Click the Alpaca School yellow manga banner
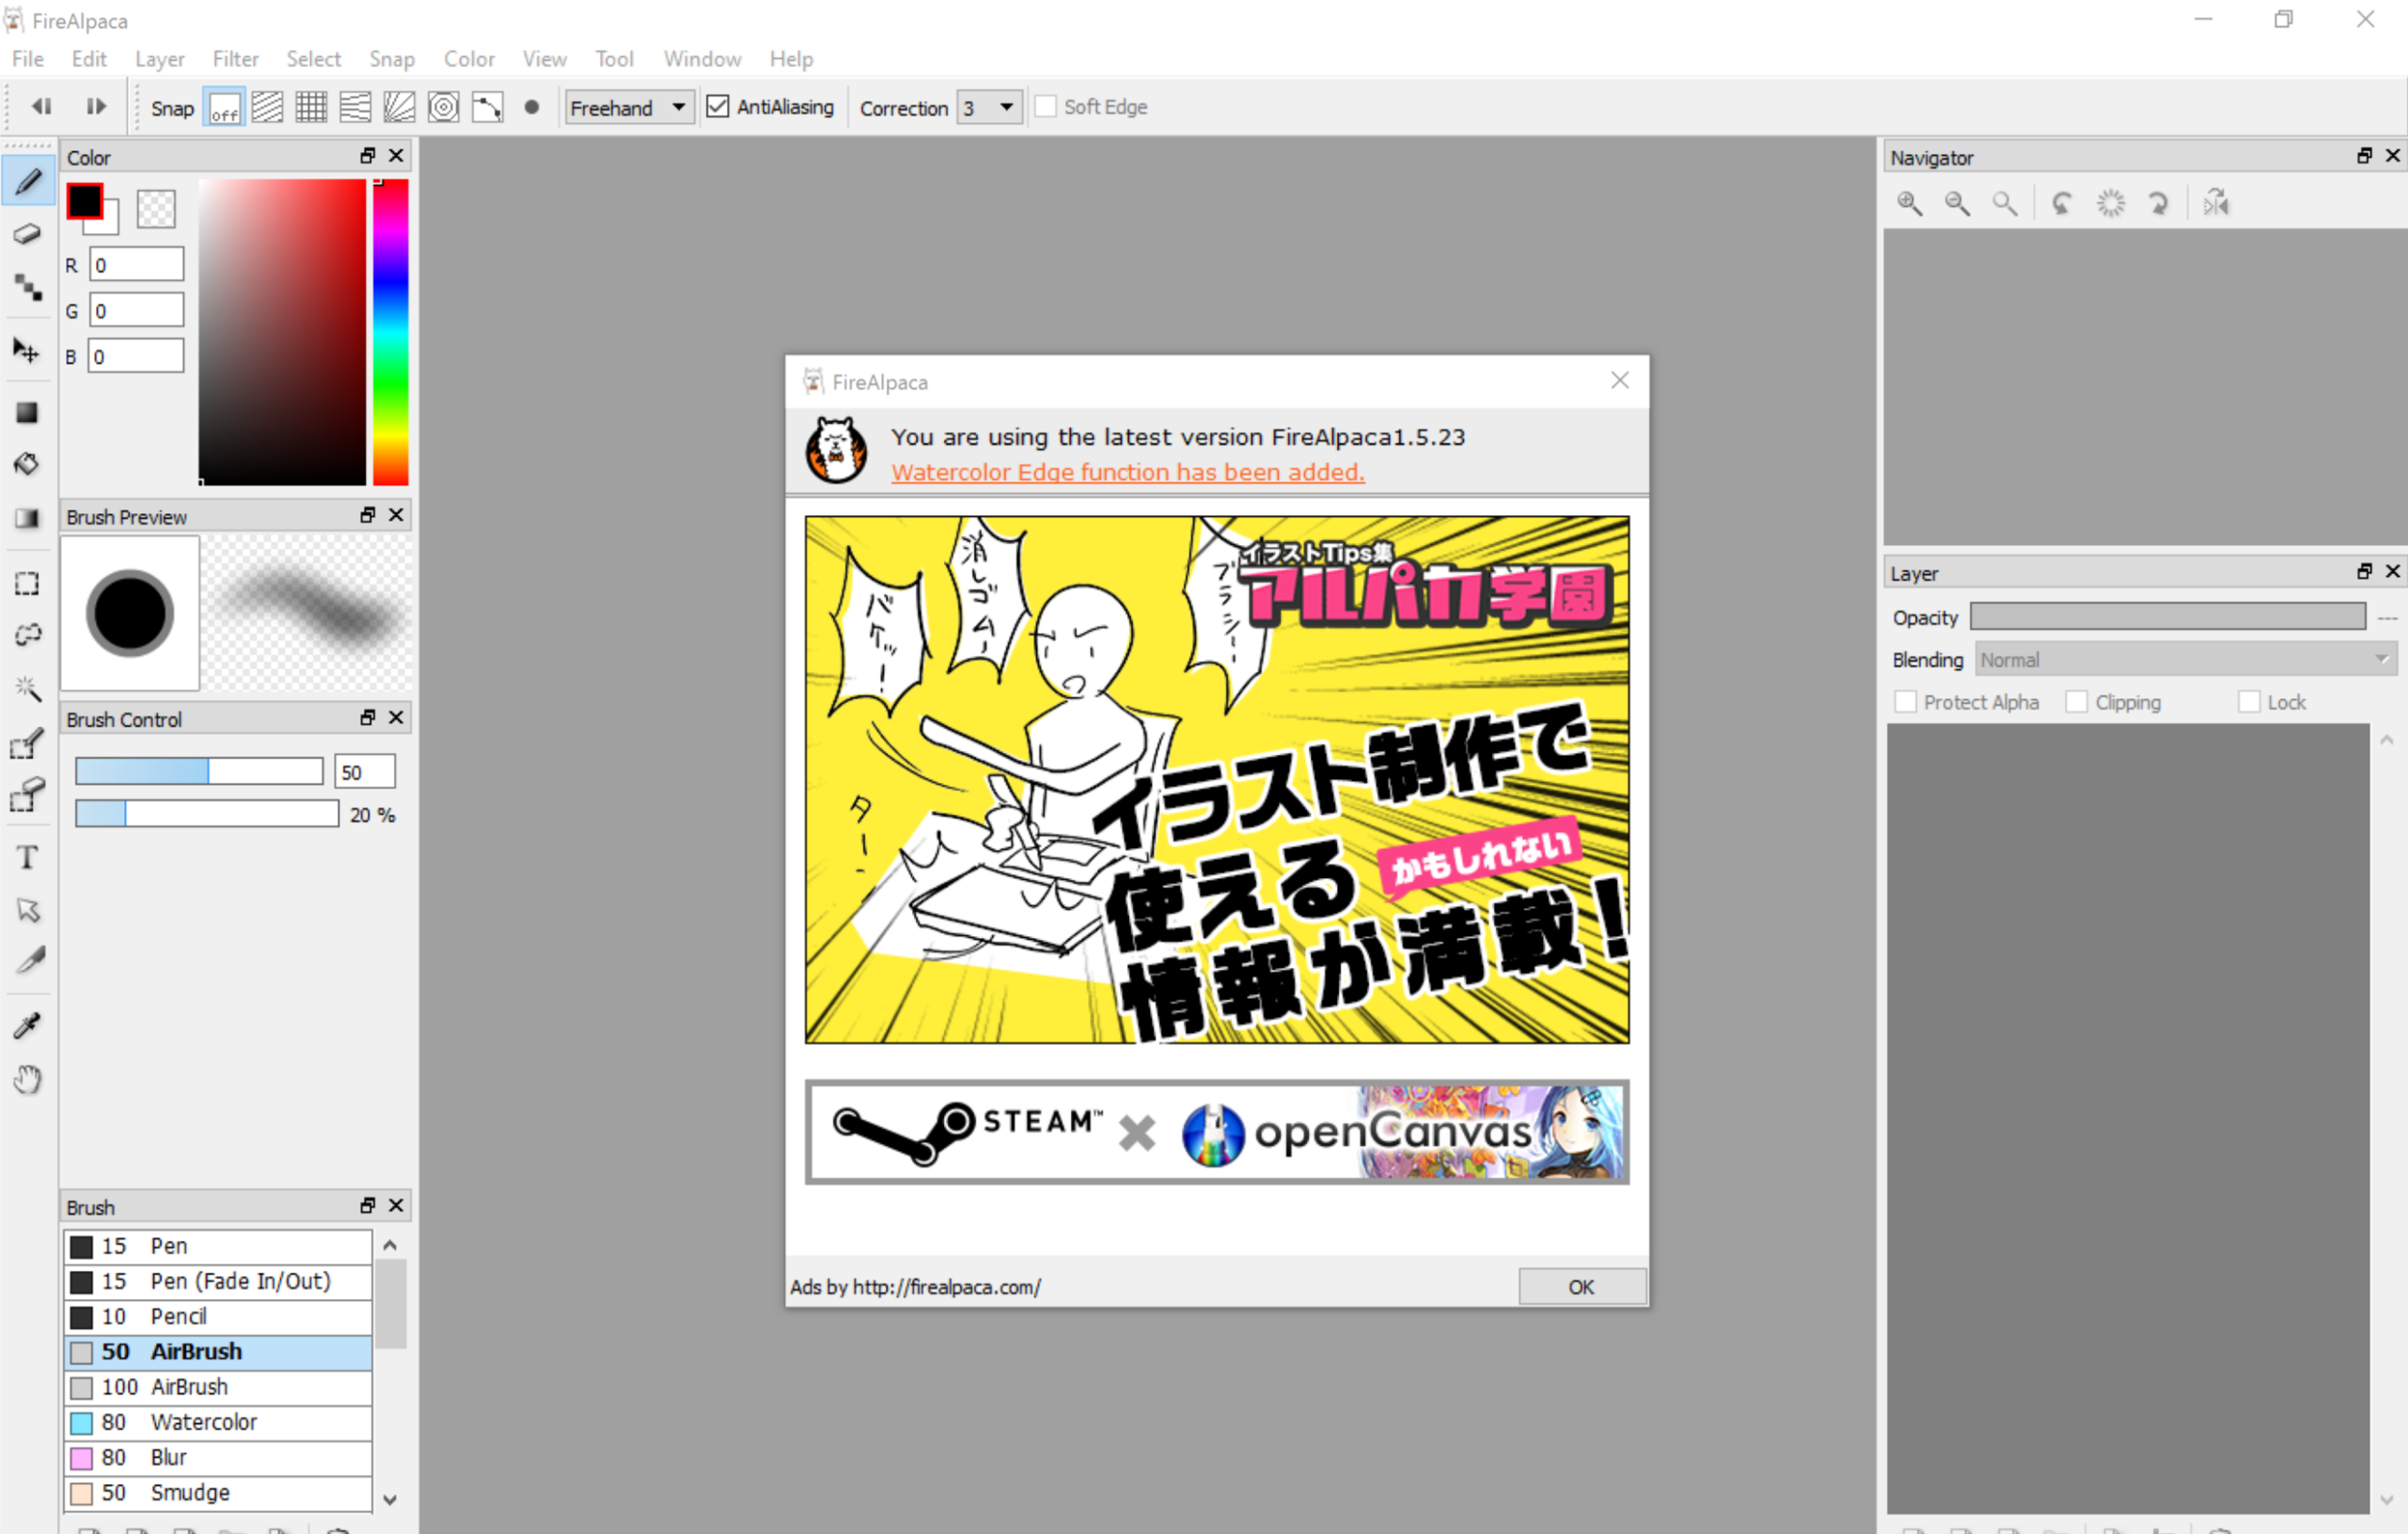 [1217, 780]
